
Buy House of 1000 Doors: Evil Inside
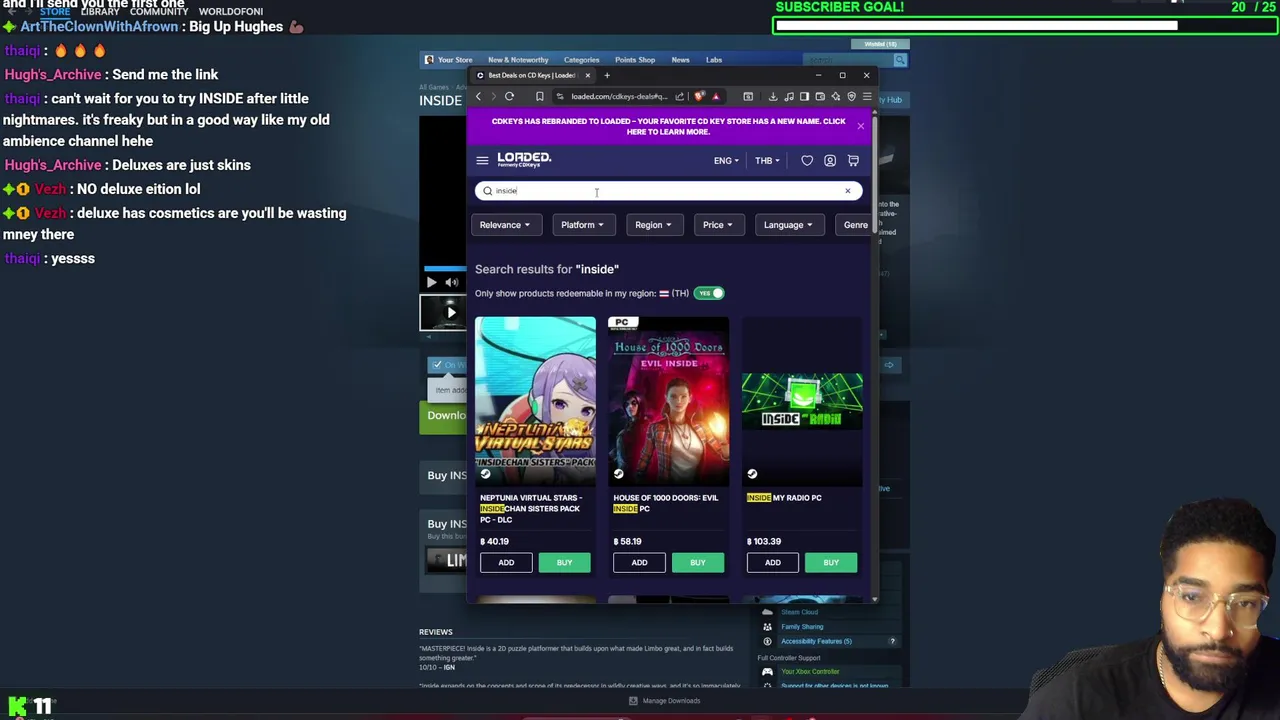697,563
